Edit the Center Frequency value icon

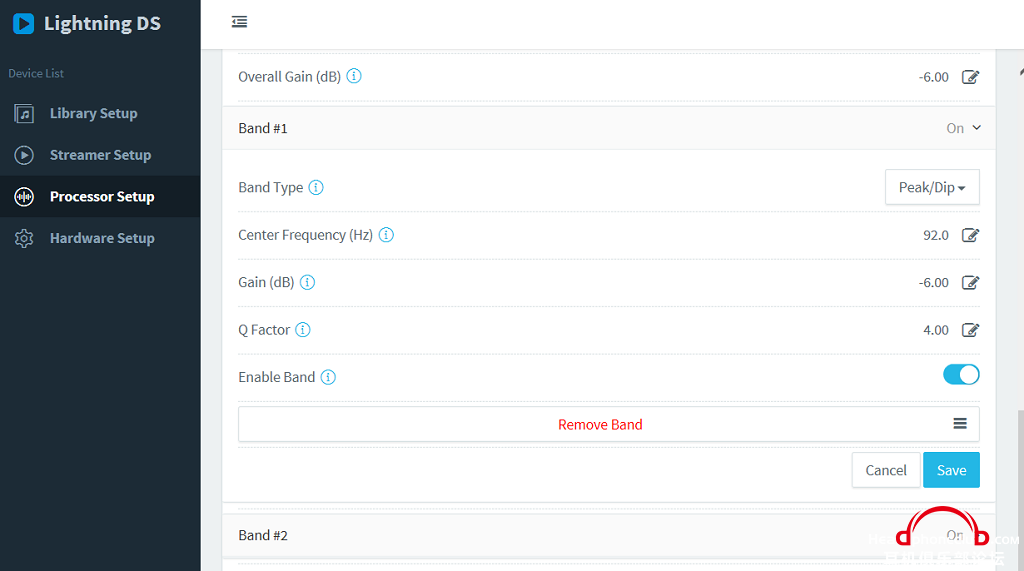tap(970, 235)
